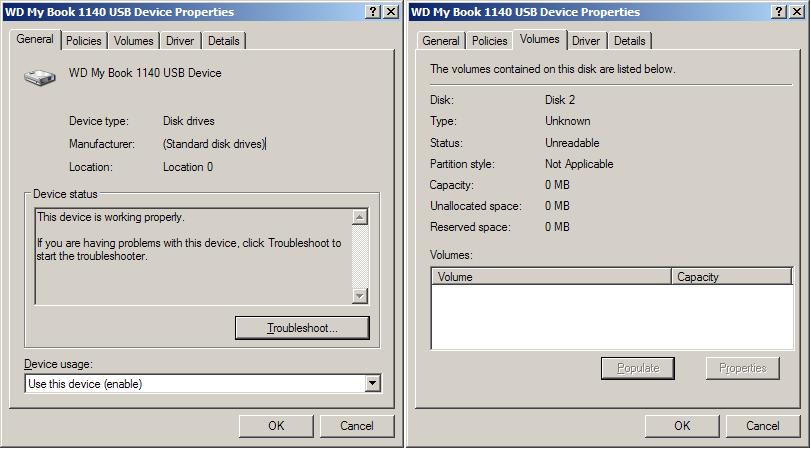The height and width of the screenshot is (449, 811).
Task: Click the '(Standard disk drives)' manufacturer text
Action: coord(214,144)
